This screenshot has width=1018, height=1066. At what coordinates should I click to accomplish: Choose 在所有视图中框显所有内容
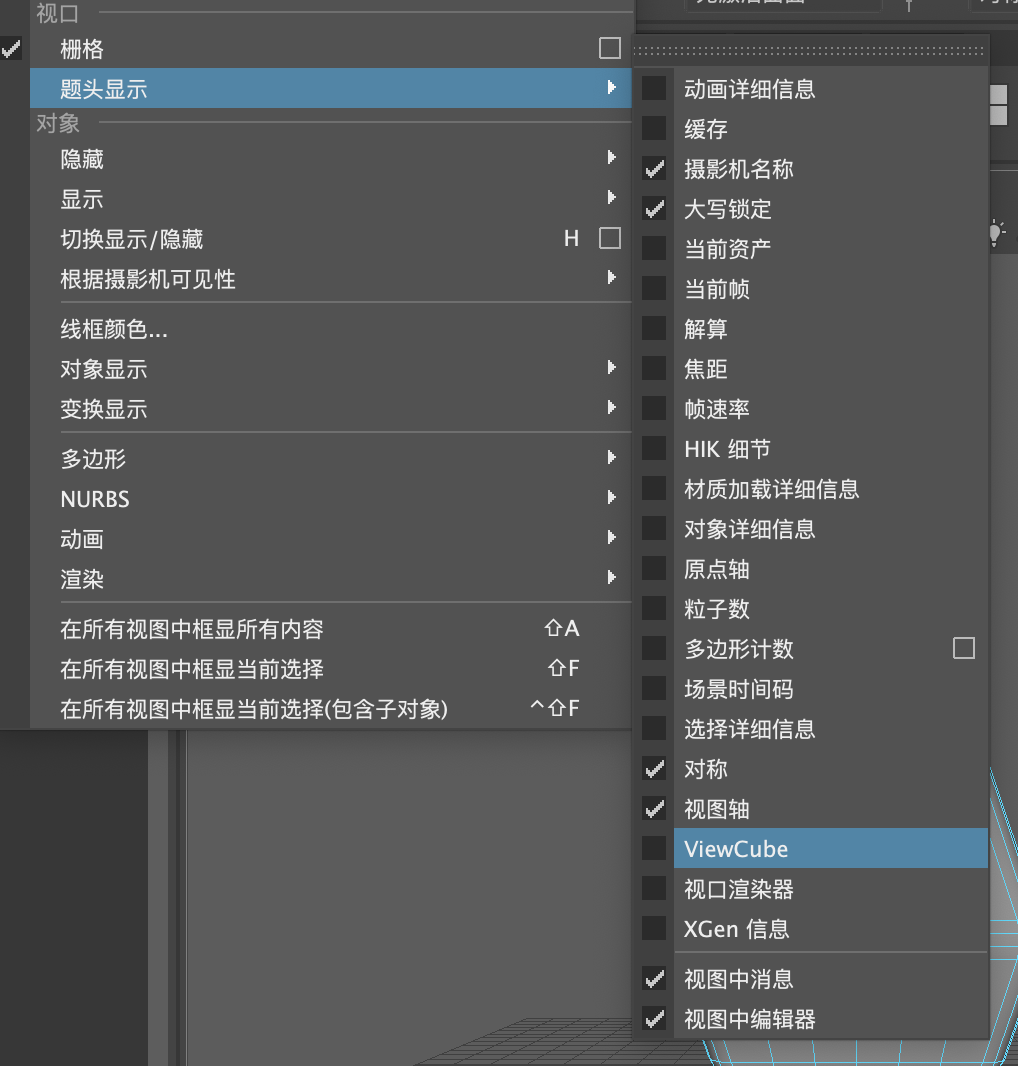pos(331,629)
